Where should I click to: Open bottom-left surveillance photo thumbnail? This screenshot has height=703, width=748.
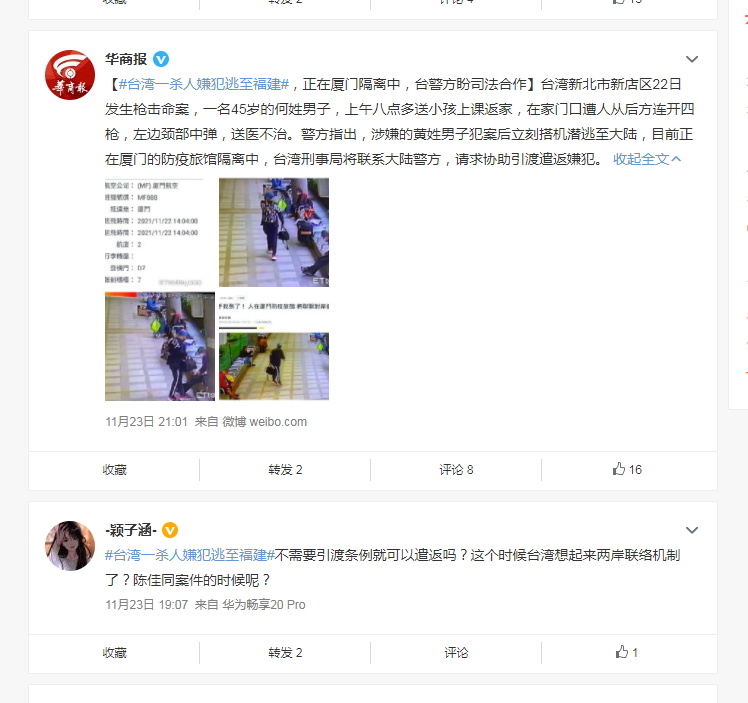pos(160,346)
